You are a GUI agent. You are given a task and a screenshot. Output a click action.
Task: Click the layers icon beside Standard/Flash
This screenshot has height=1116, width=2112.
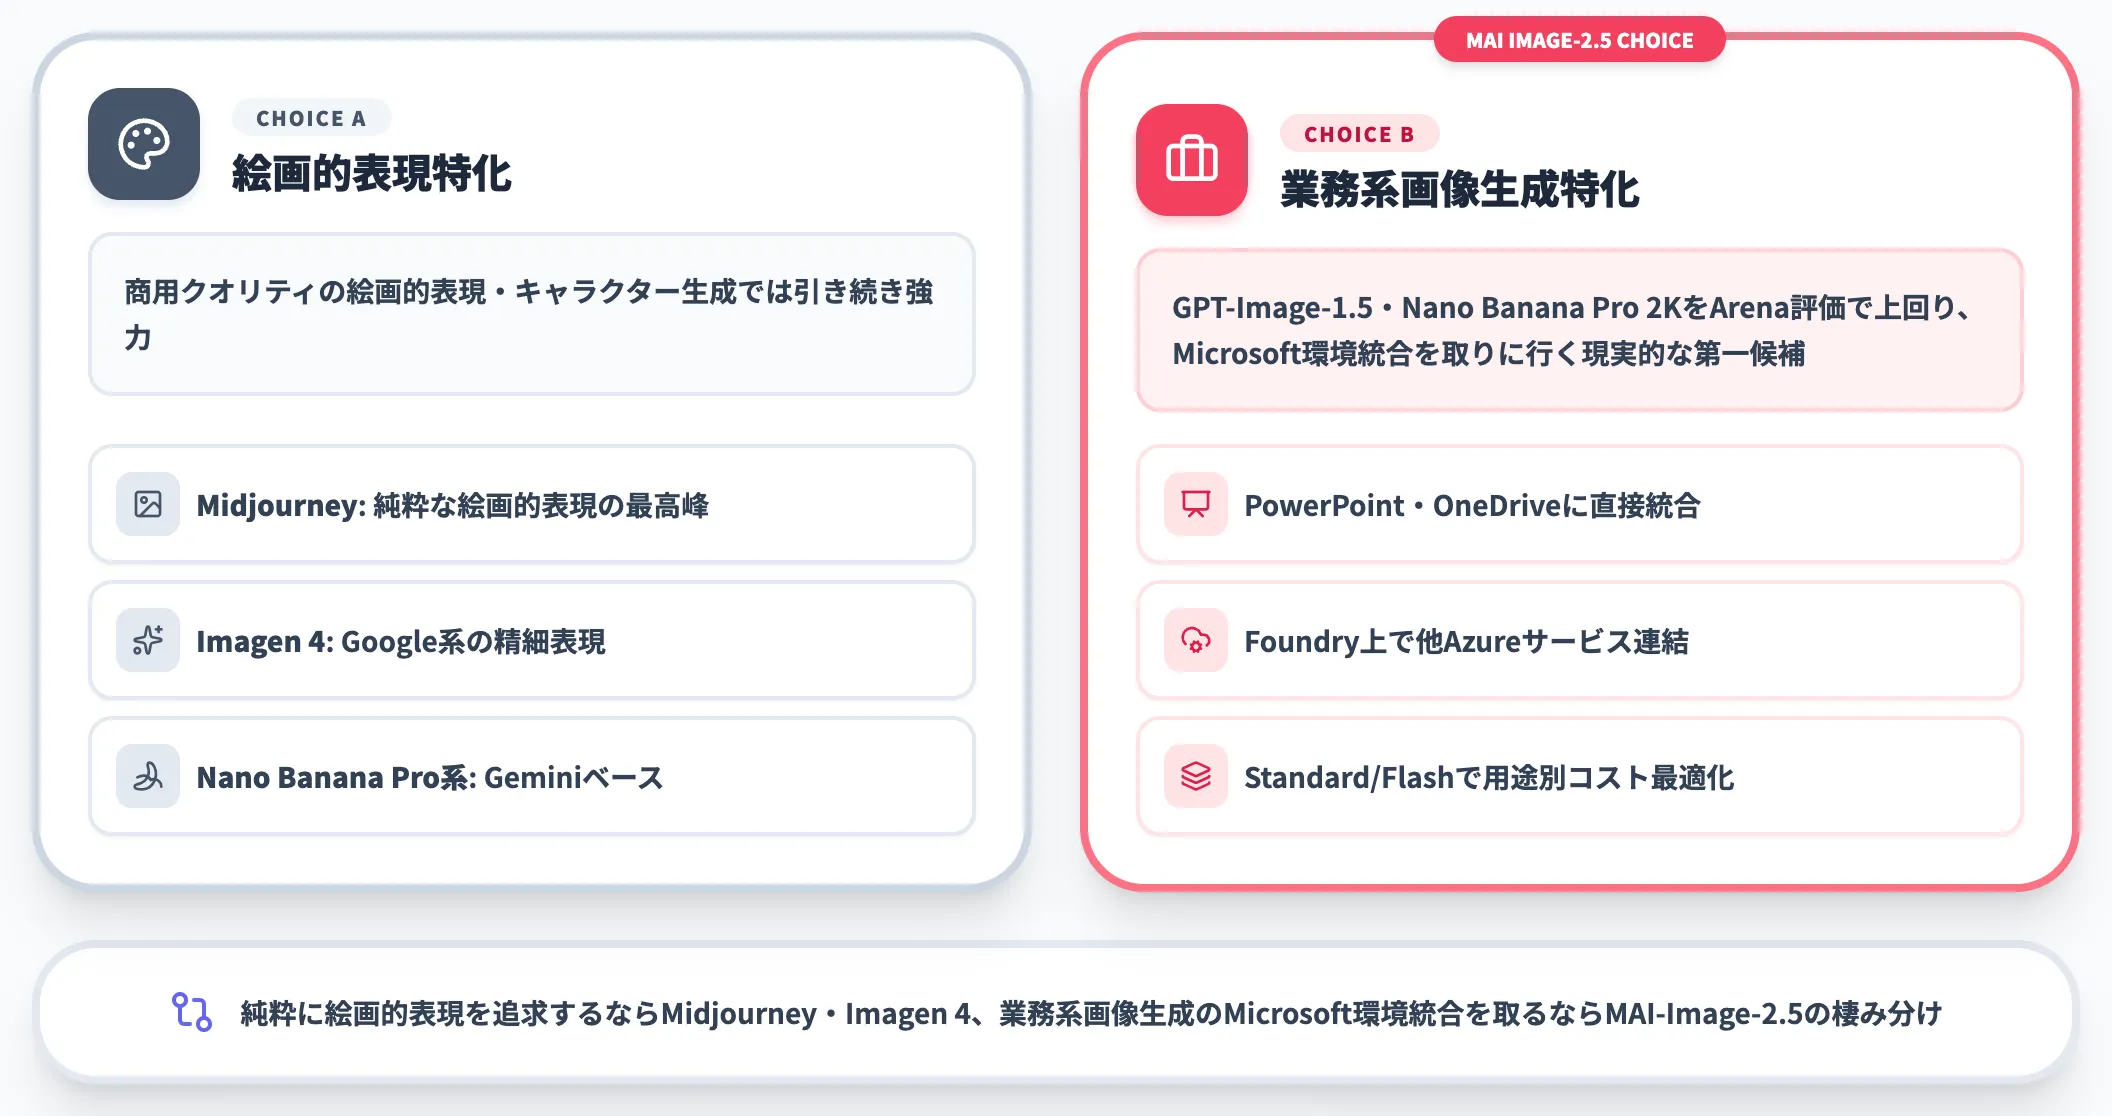pyautogui.click(x=1196, y=776)
